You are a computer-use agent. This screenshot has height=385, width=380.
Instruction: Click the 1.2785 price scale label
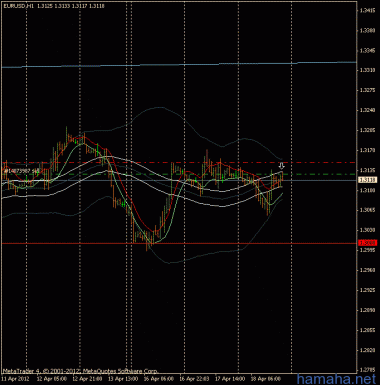(368, 370)
